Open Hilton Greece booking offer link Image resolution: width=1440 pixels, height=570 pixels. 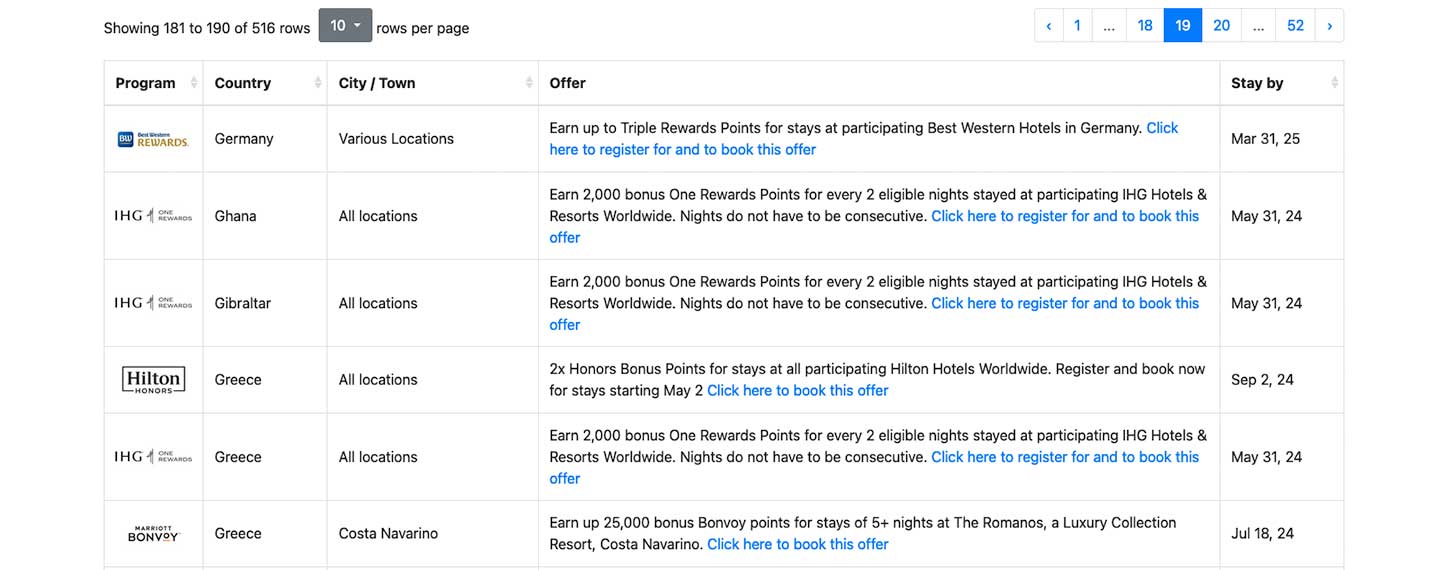(x=797, y=391)
